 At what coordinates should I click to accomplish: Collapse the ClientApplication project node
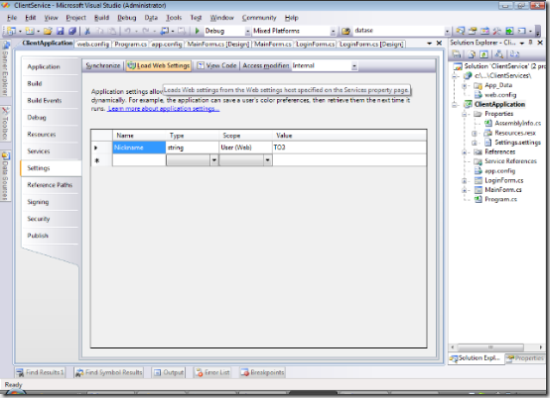tap(455, 104)
